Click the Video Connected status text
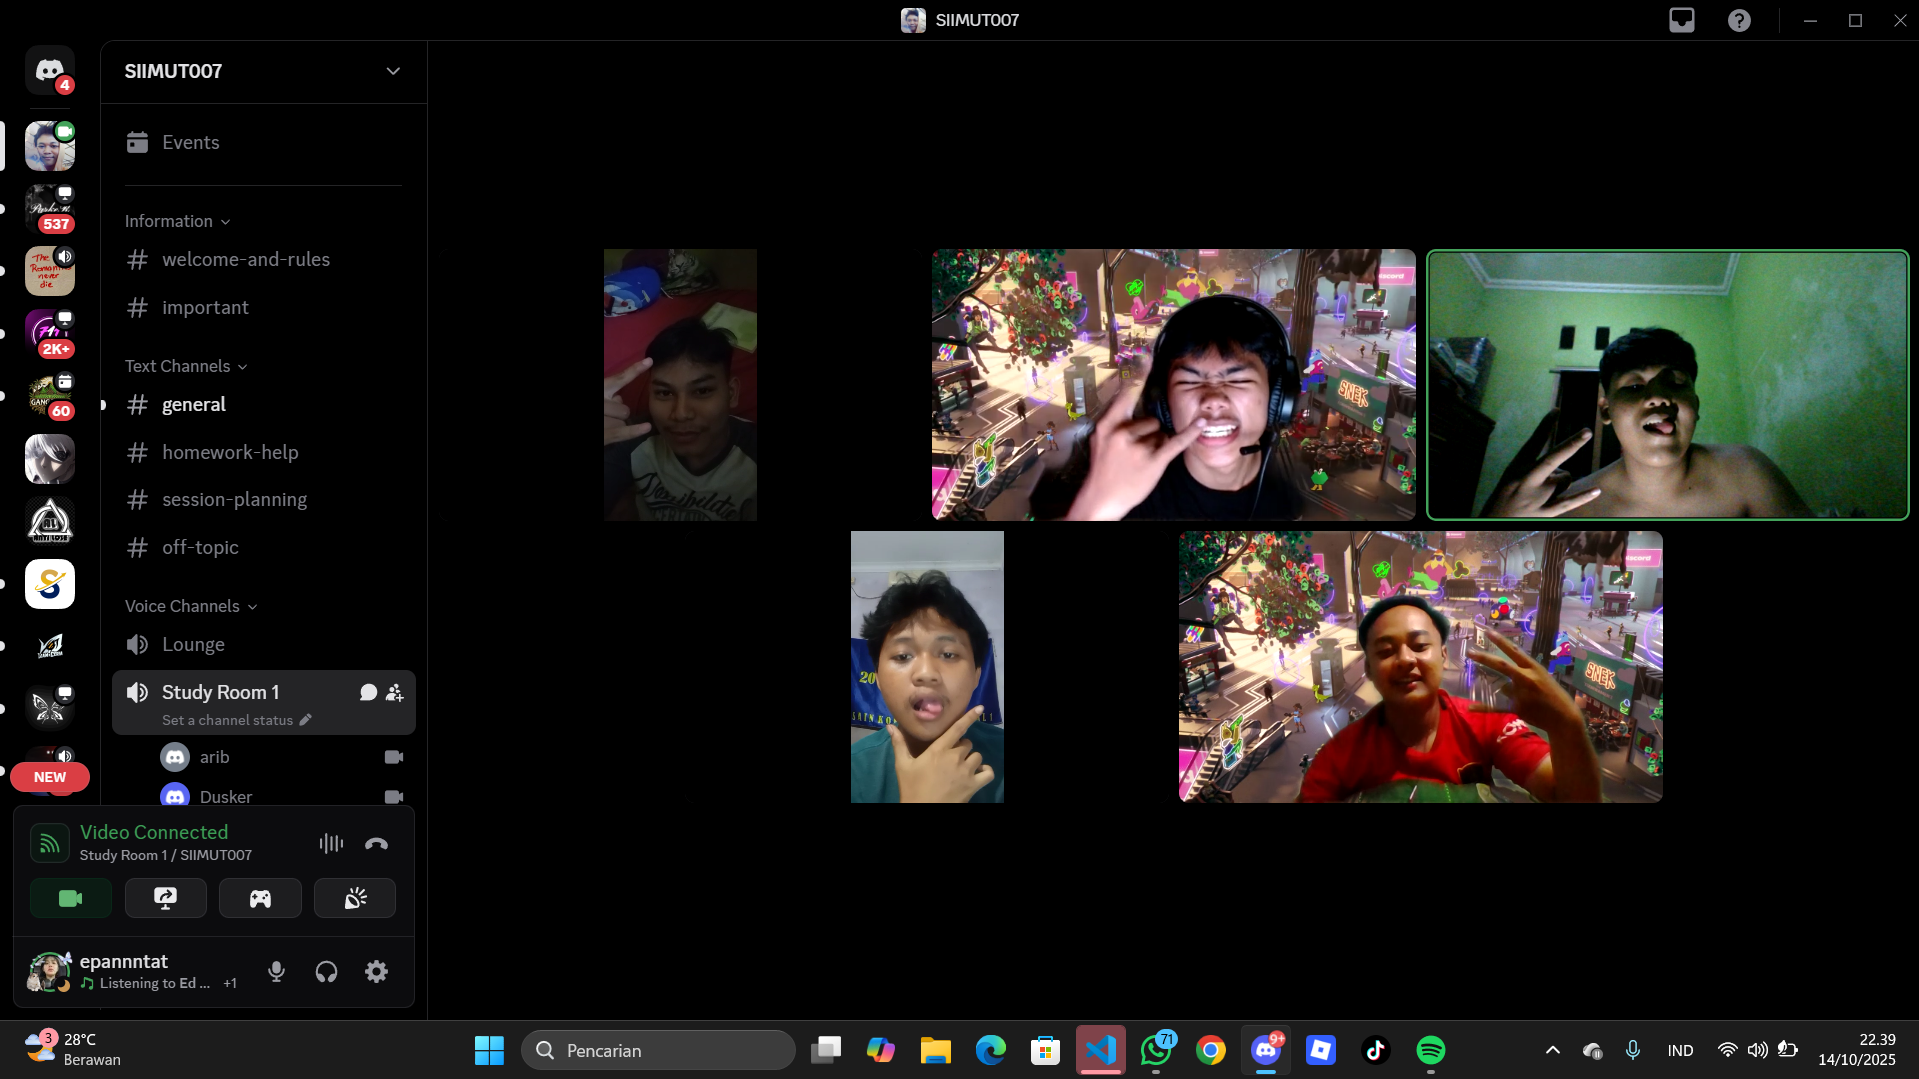The image size is (1919, 1079). tap(154, 832)
